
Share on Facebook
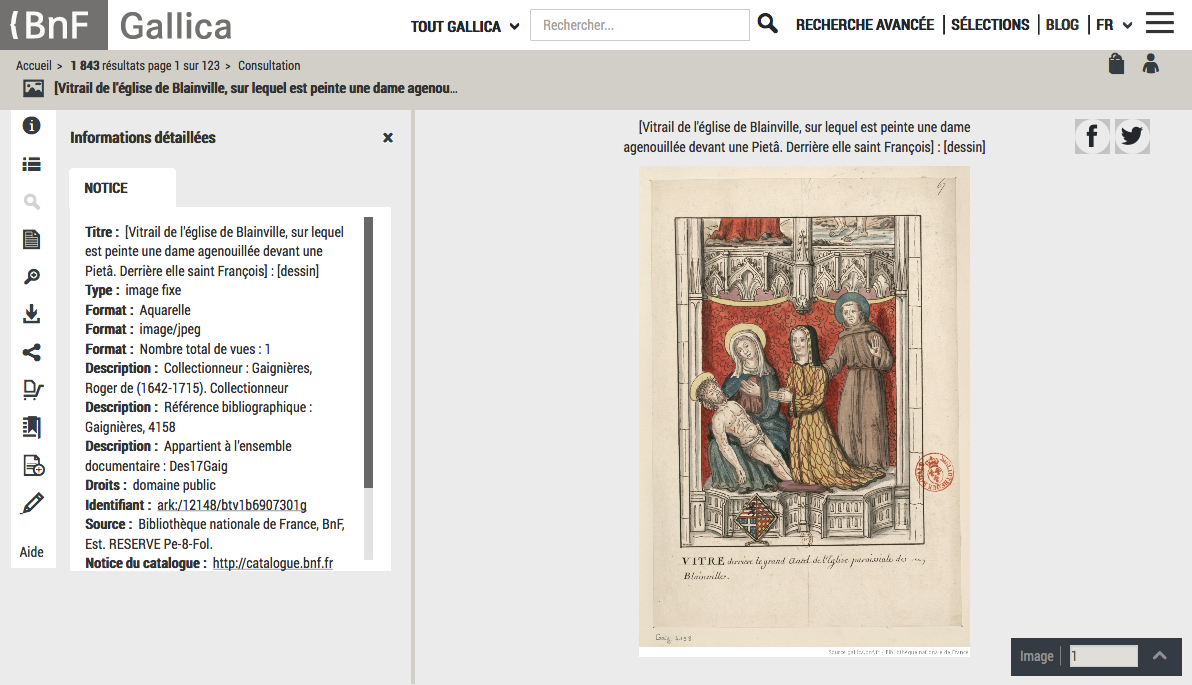tap(1092, 136)
